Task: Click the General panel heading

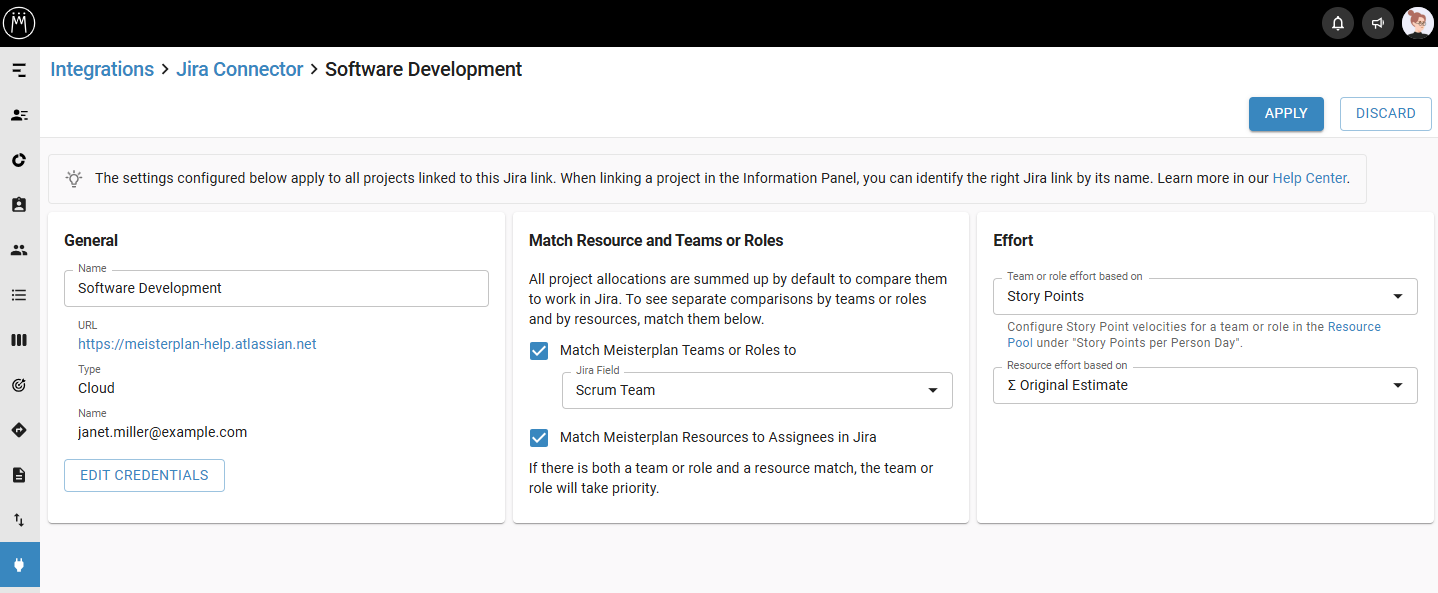Action: pyautogui.click(x=91, y=240)
